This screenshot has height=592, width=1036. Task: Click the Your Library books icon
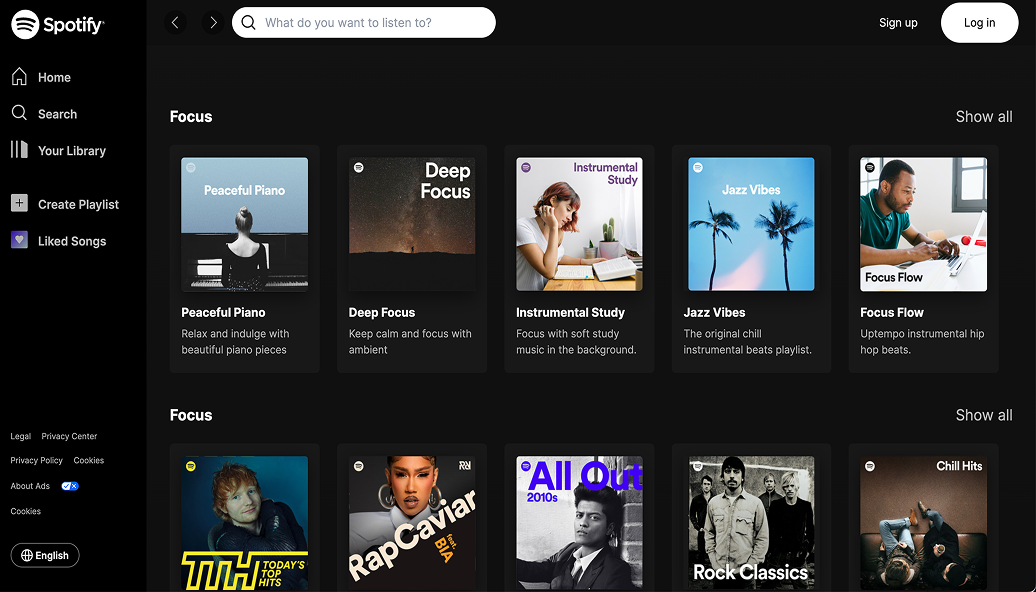coord(19,149)
